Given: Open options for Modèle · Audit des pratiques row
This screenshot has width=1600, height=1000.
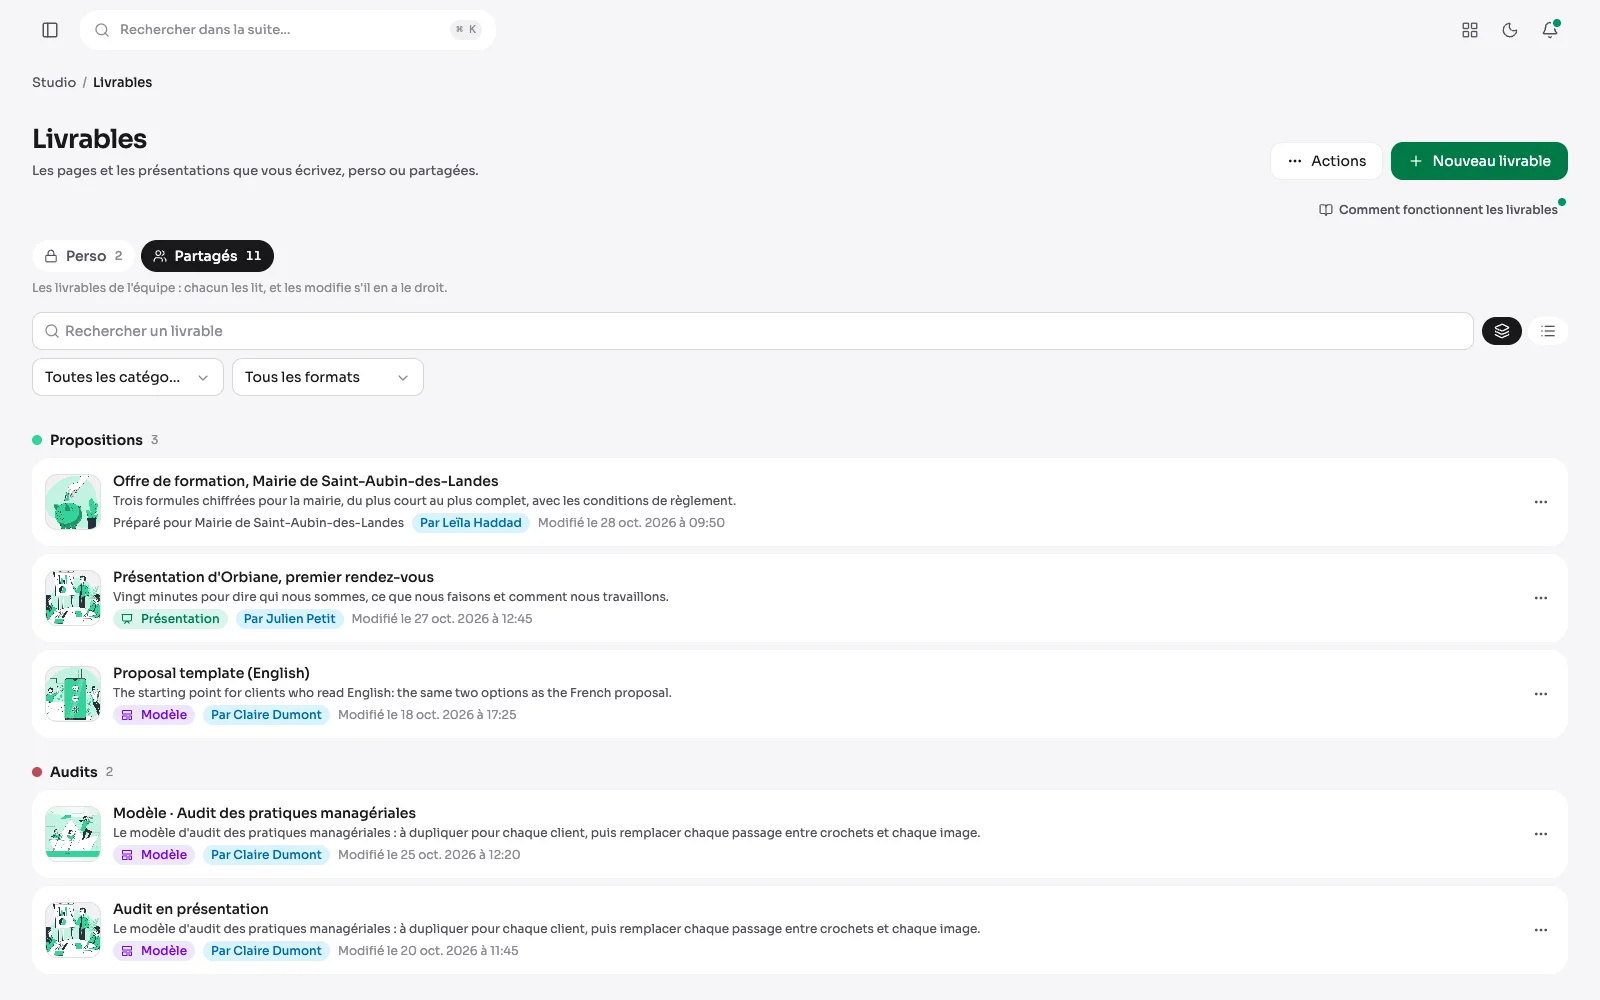Looking at the screenshot, I should pyautogui.click(x=1541, y=834).
